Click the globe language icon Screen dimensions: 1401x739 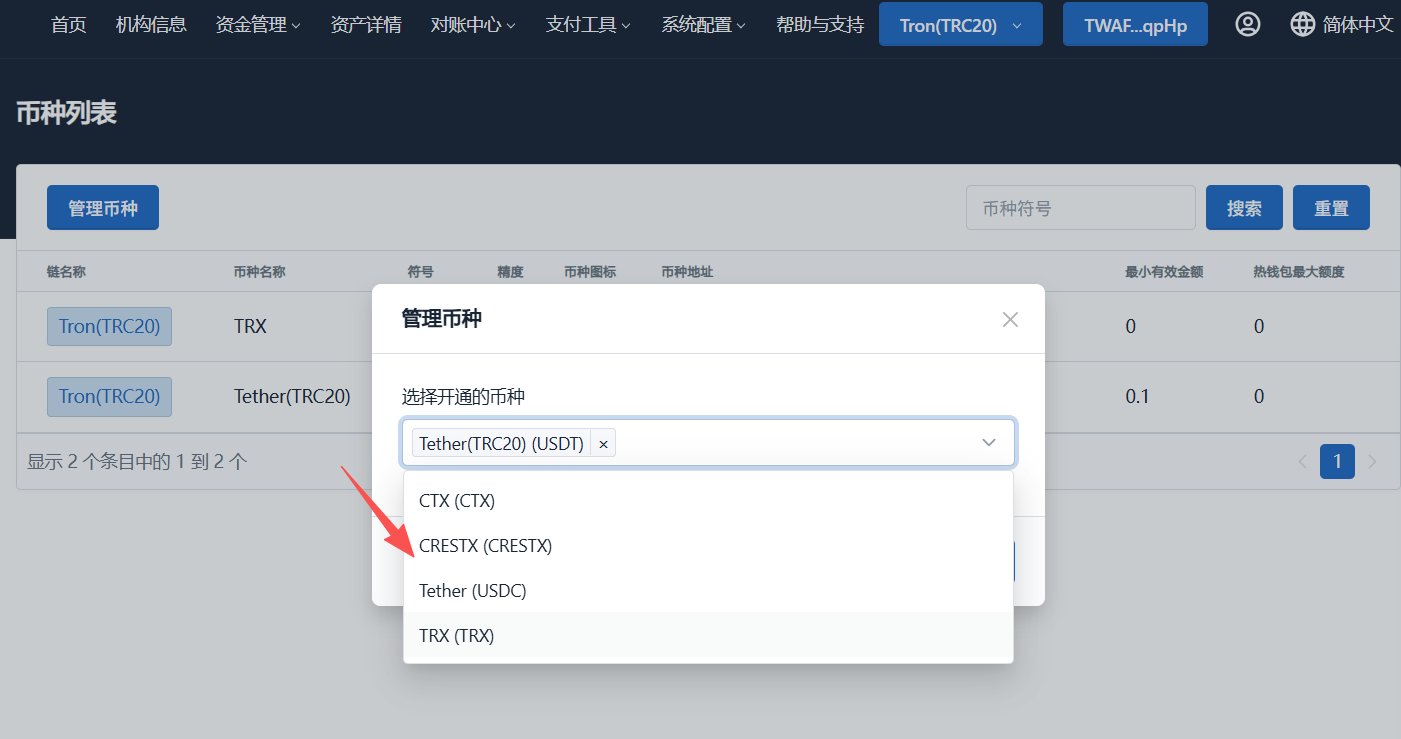pos(1302,23)
